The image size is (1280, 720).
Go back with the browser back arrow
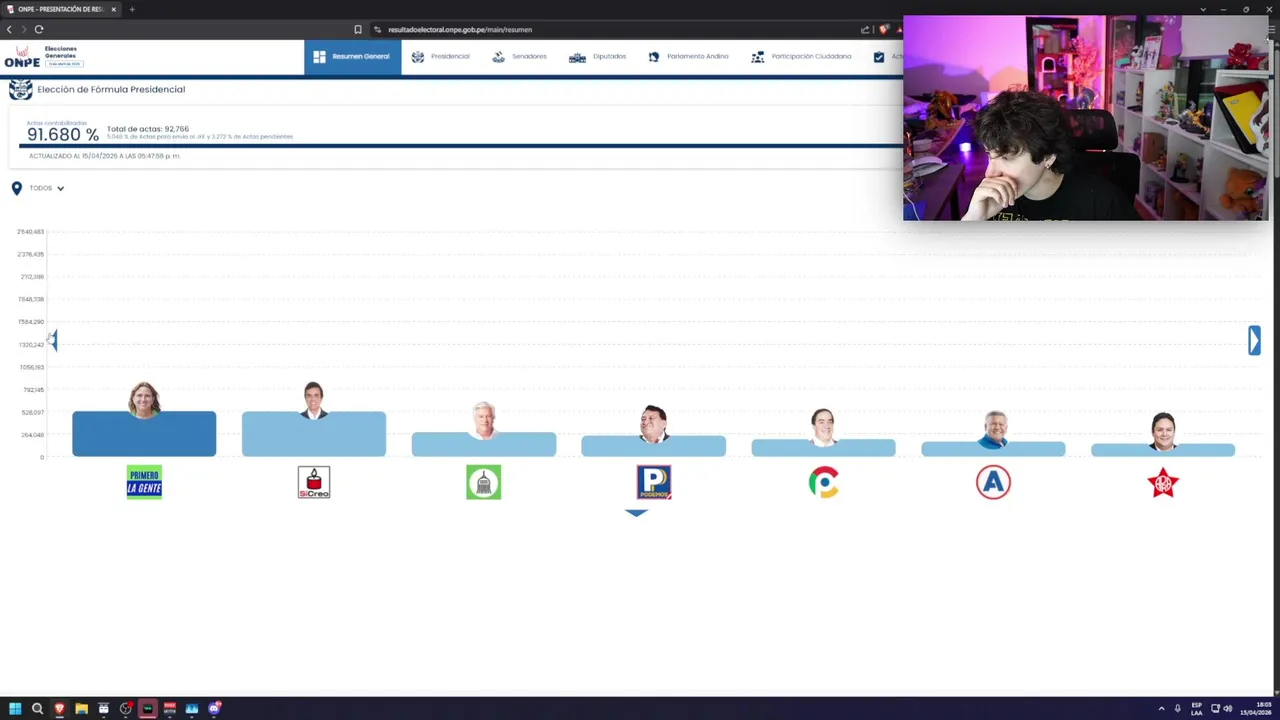(9, 29)
